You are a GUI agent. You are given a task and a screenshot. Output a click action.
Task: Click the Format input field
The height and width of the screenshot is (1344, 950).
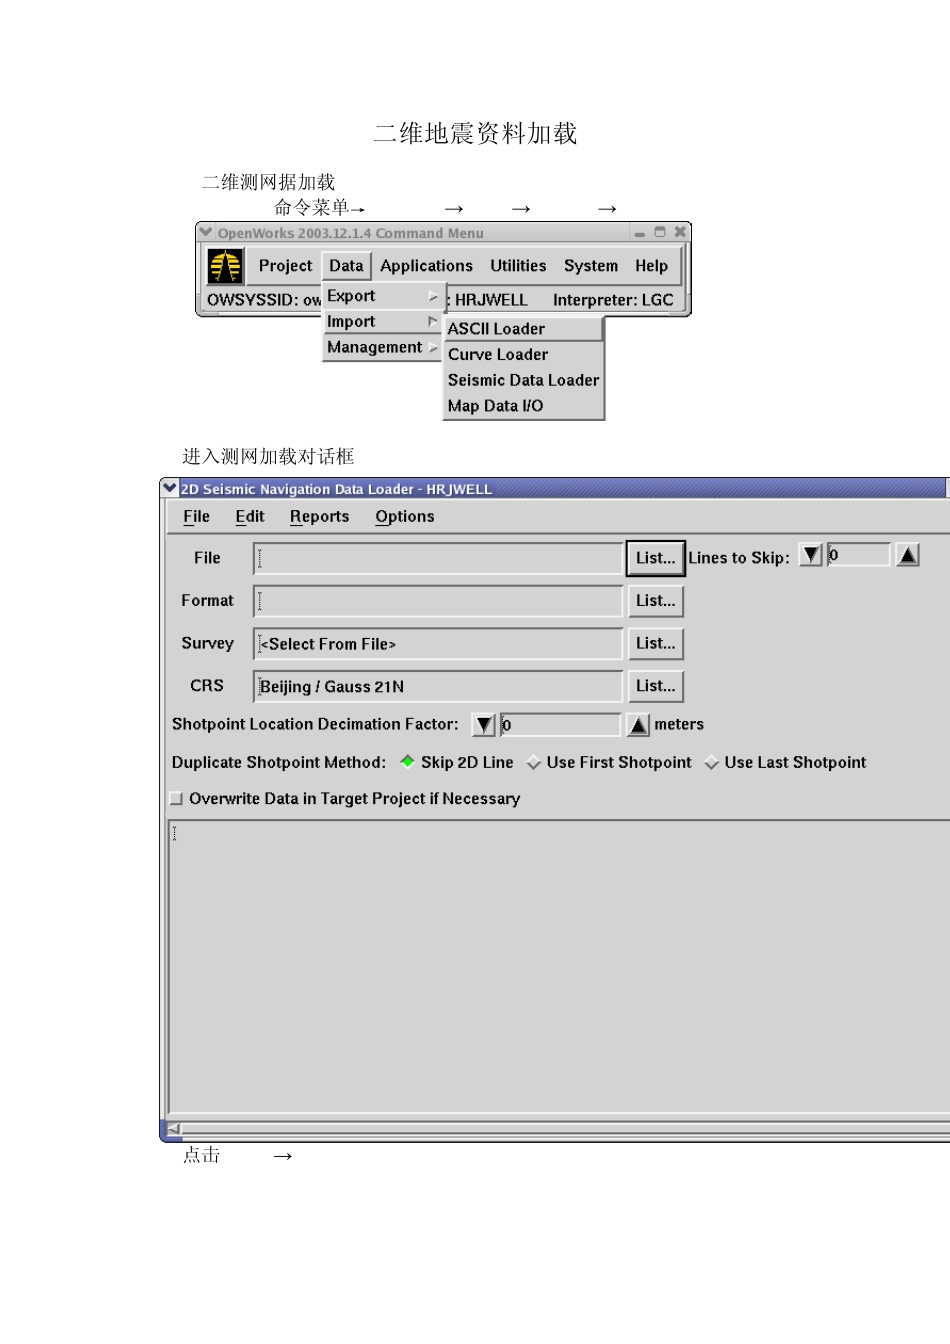(438, 601)
